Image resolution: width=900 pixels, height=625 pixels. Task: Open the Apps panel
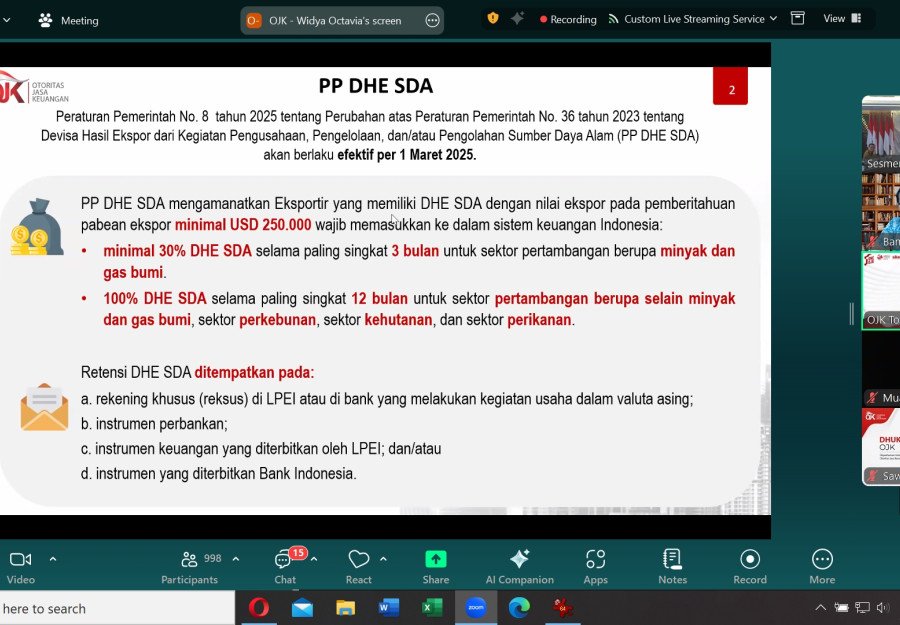[596, 566]
